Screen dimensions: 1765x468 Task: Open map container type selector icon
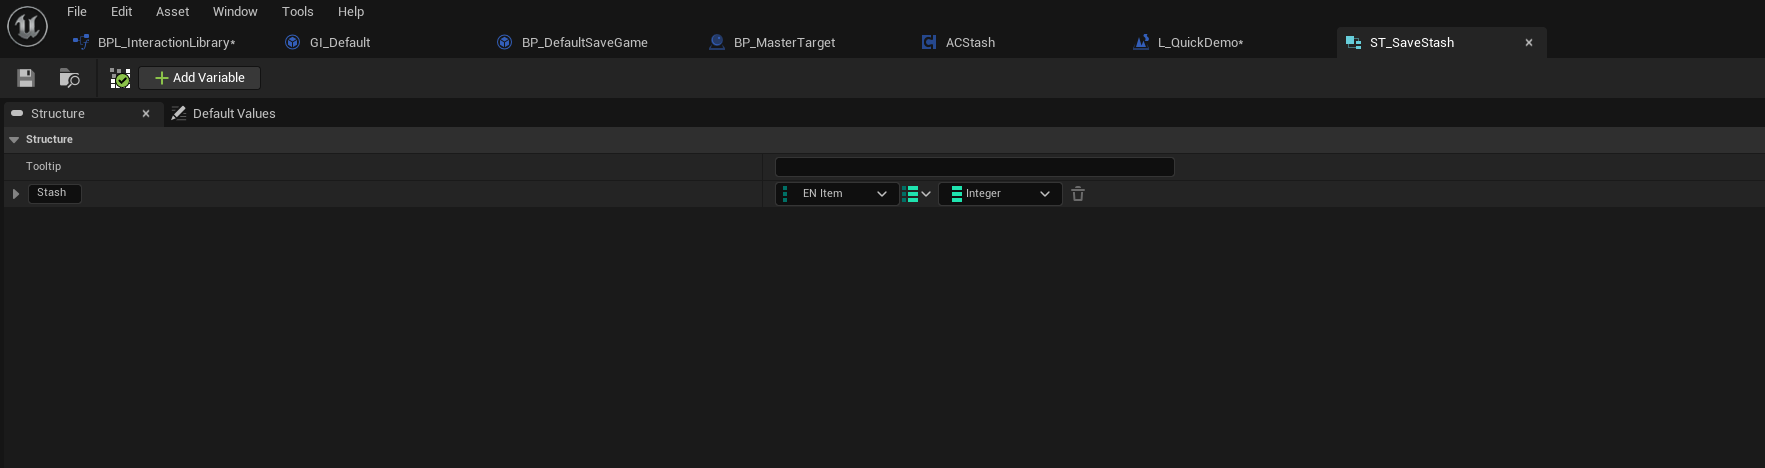point(916,194)
